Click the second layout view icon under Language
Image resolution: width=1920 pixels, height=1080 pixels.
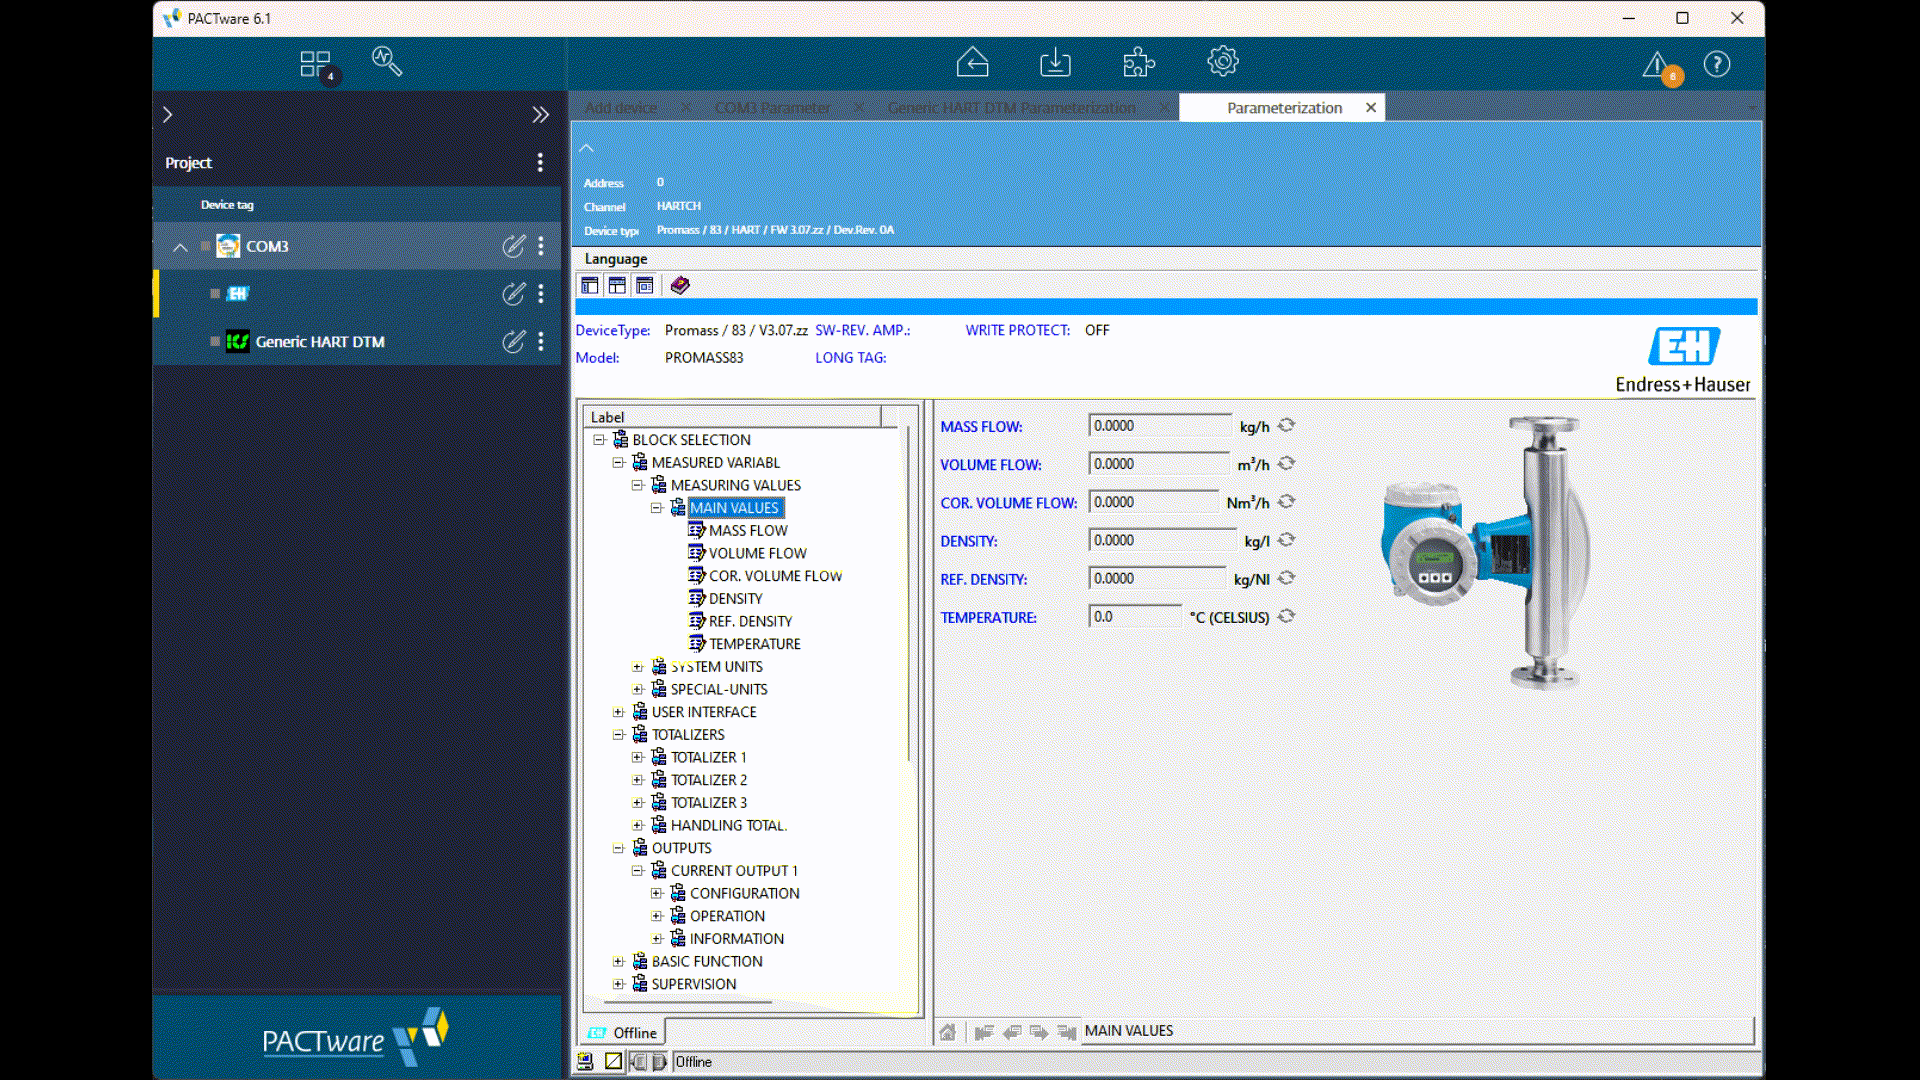[617, 286]
